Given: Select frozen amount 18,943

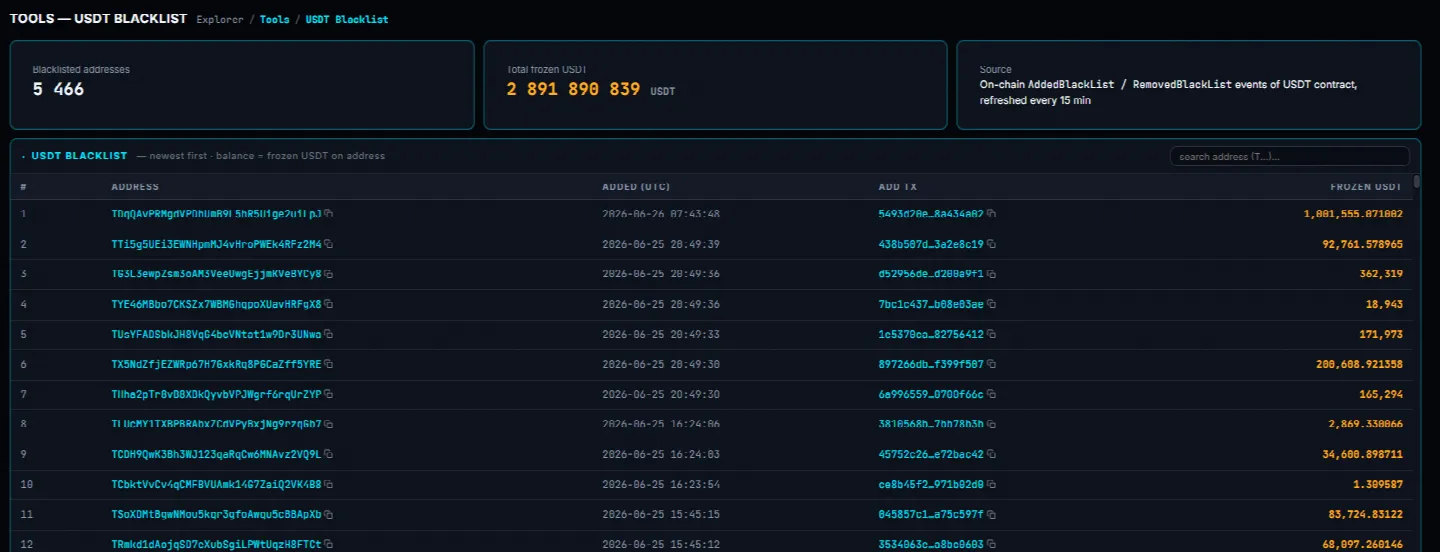Looking at the screenshot, I should tap(1384, 304).
